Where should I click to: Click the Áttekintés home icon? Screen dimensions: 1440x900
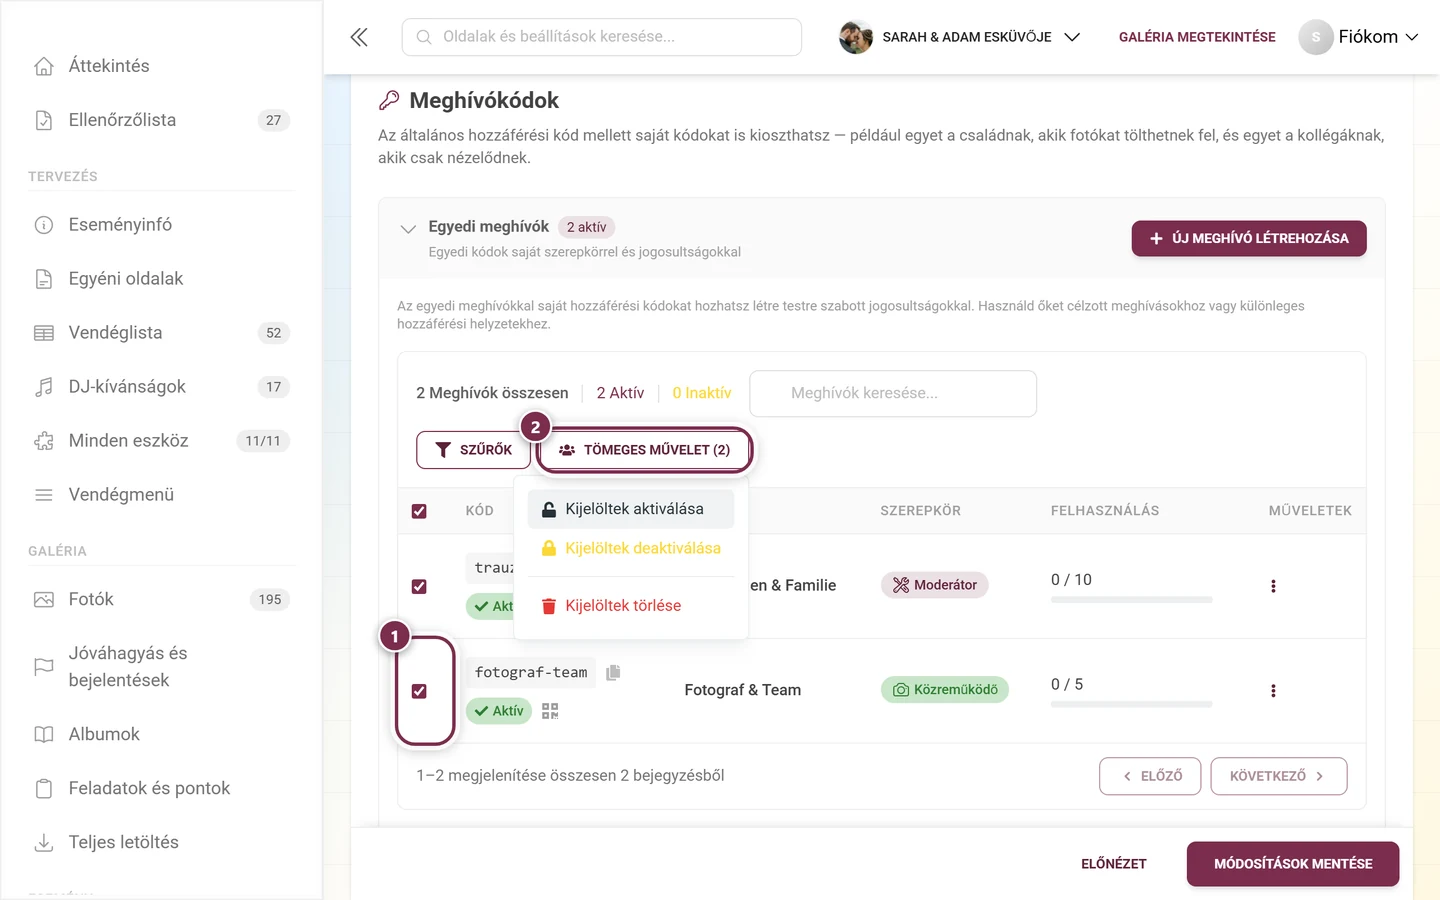[x=44, y=66]
